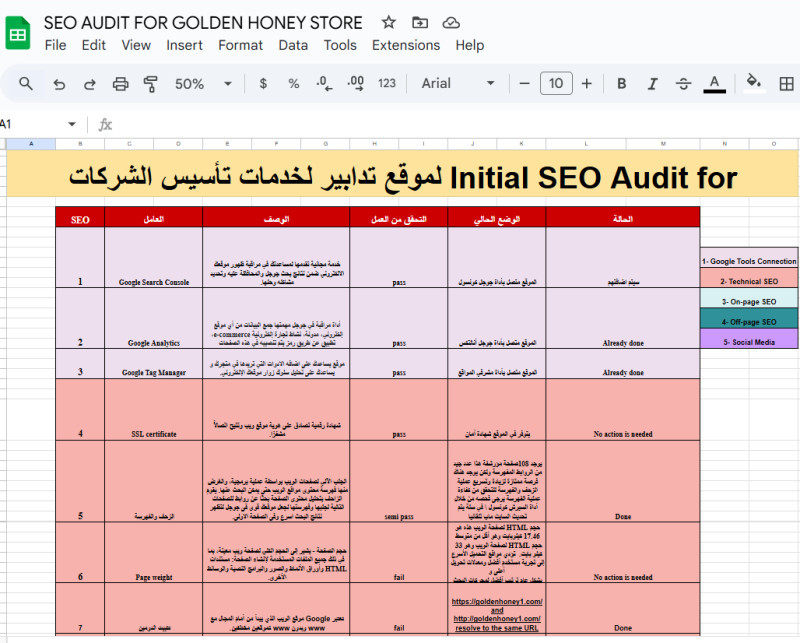This screenshot has width=800, height=643.
Task: Open the text color picker
Action: pos(714,84)
